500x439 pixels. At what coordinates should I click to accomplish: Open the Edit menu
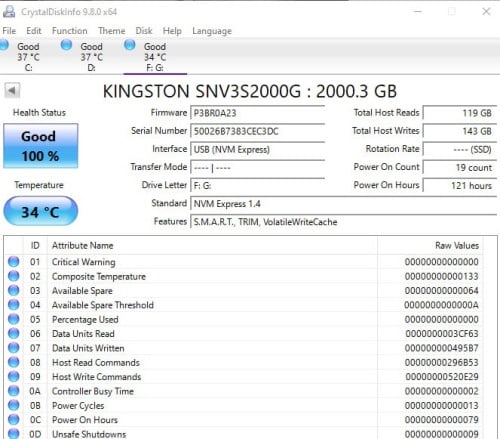34,31
